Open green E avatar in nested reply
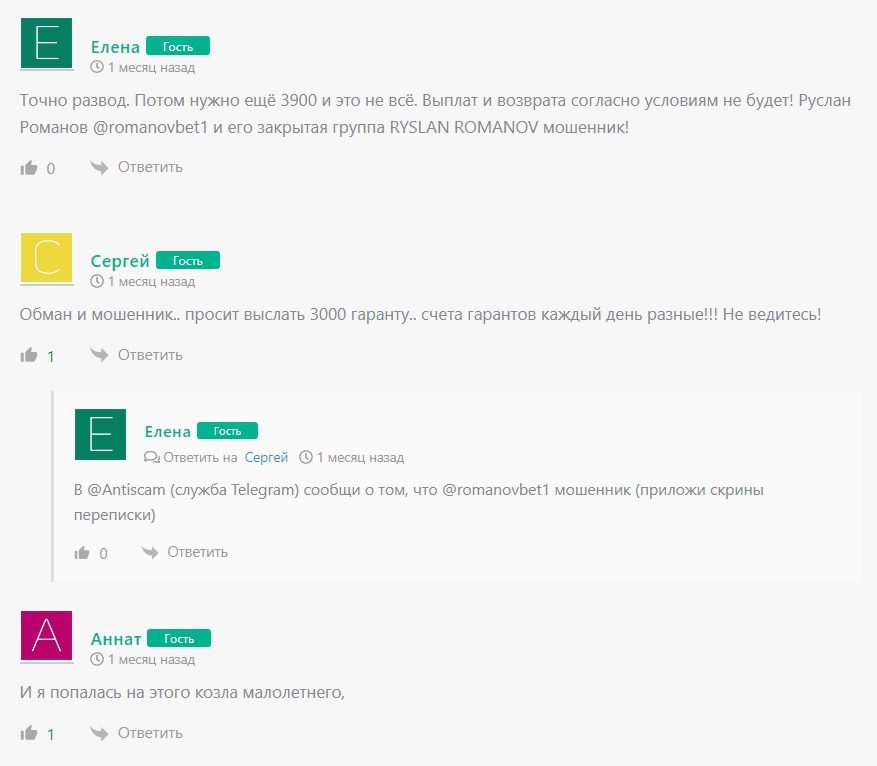 coord(101,434)
